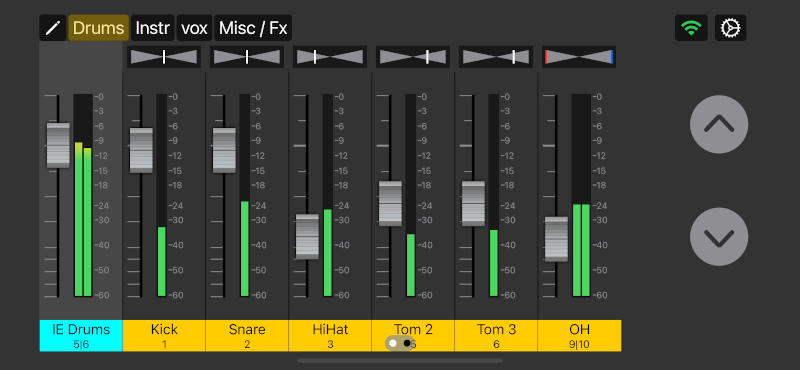Click the Snare pan control
Screen dimensions: 800x370
point(247,57)
